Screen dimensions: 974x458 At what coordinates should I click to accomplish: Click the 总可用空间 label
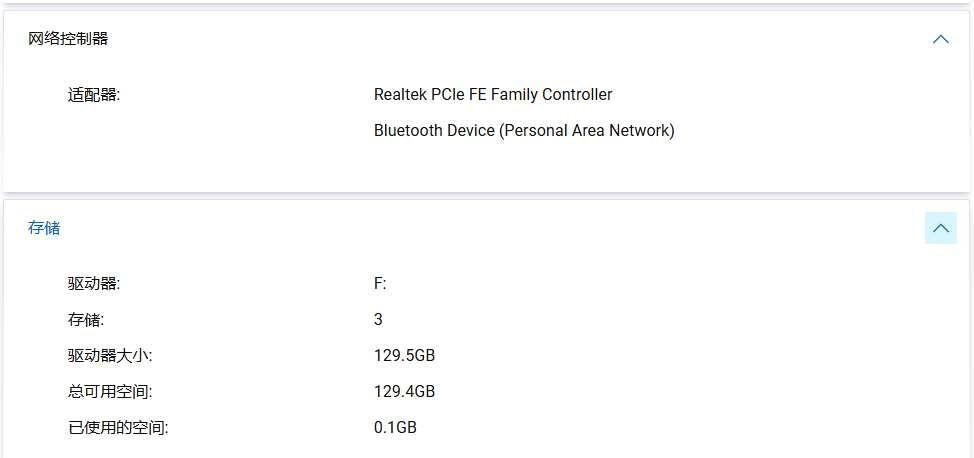[x=110, y=392]
